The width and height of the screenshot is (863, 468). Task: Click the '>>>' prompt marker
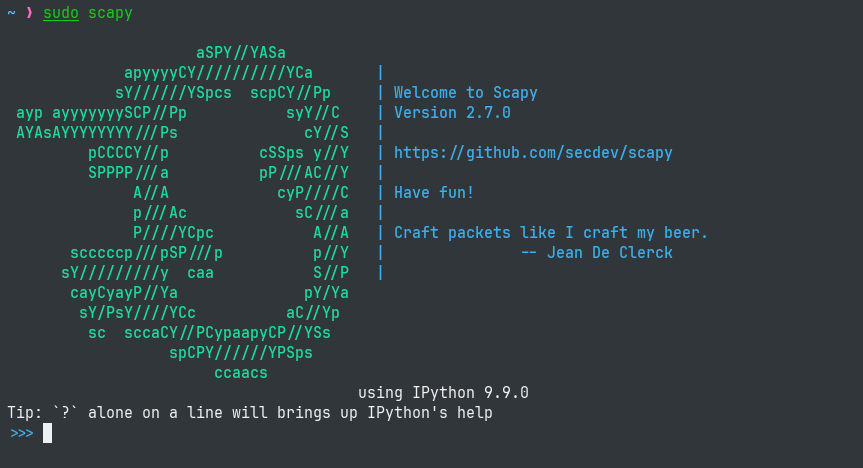point(21,433)
